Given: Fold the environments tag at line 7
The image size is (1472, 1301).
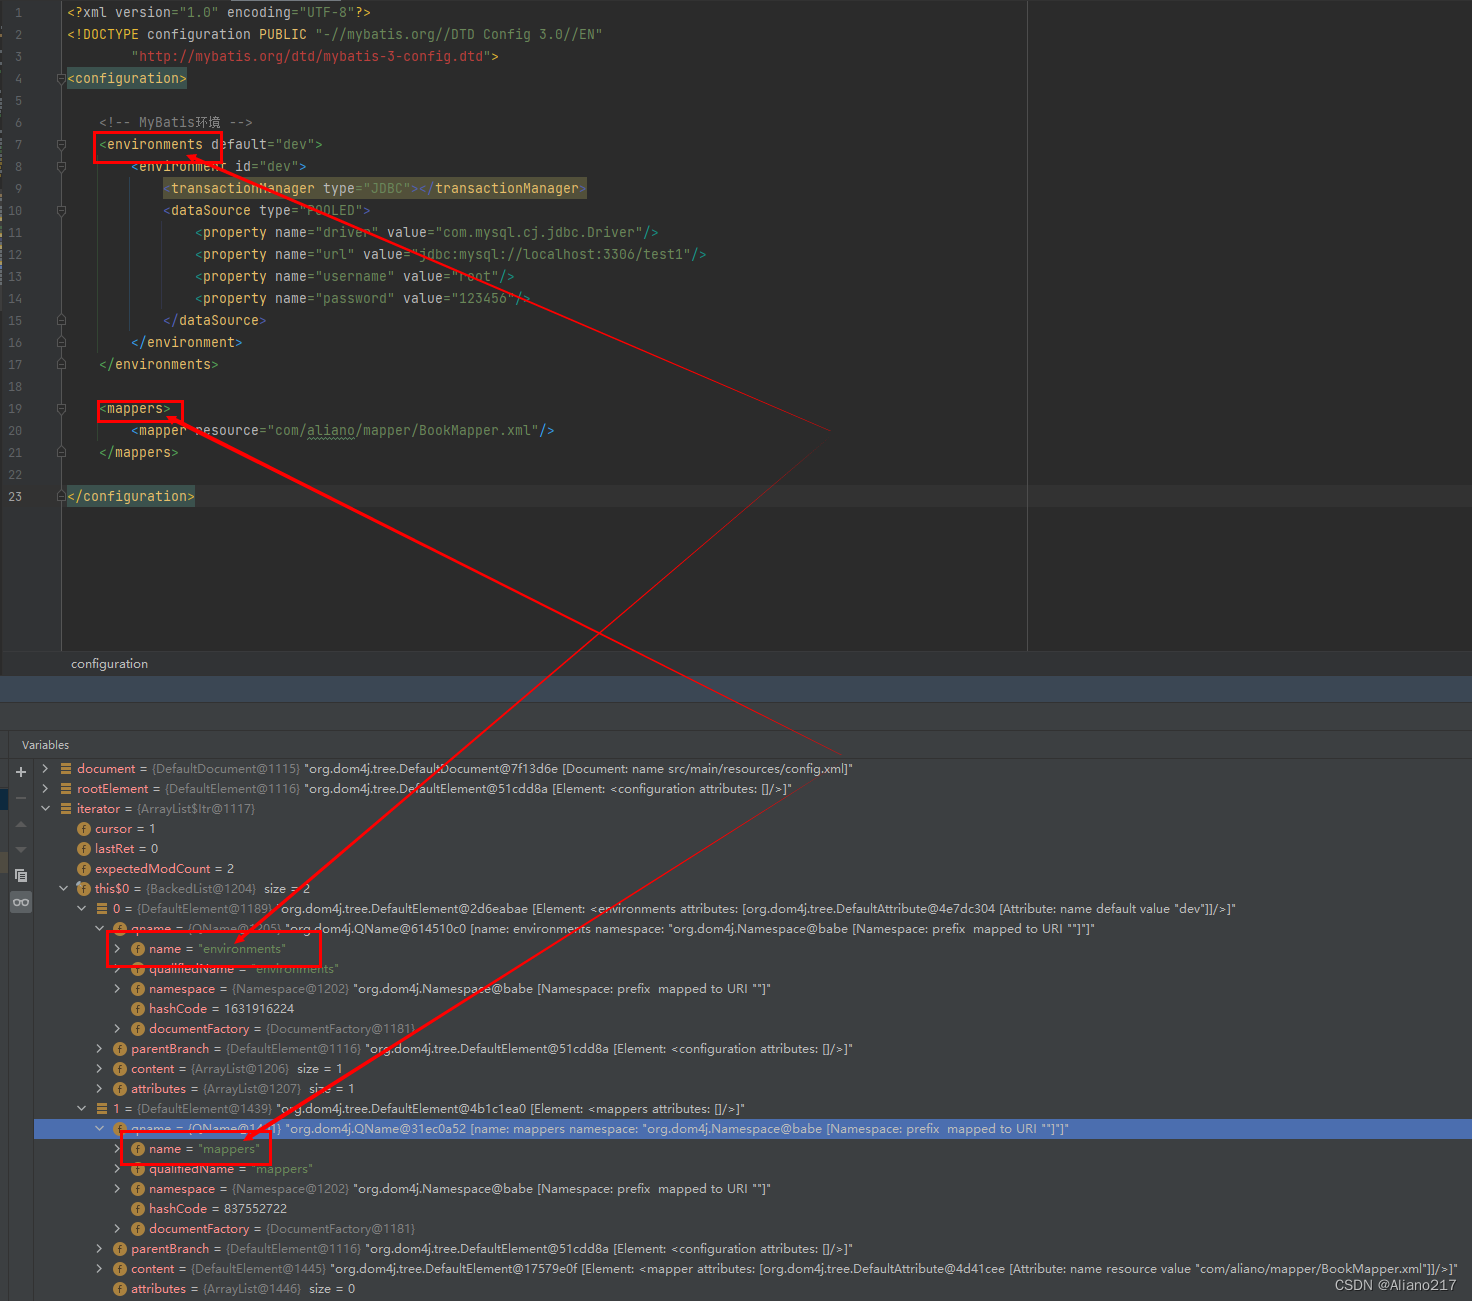Looking at the screenshot, I should (x=61, y=145).
